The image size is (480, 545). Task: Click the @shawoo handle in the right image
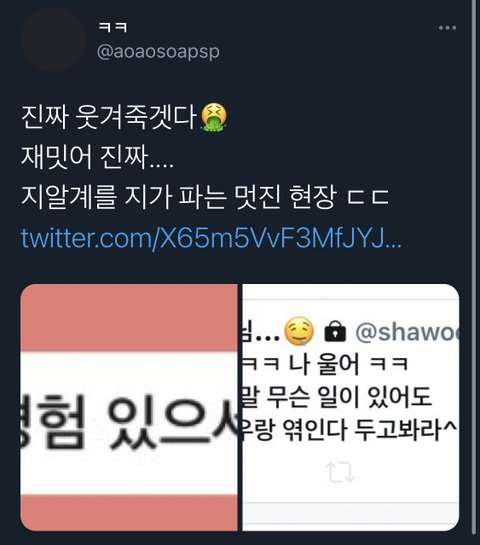pyautogui.click(x=407, y=332)
